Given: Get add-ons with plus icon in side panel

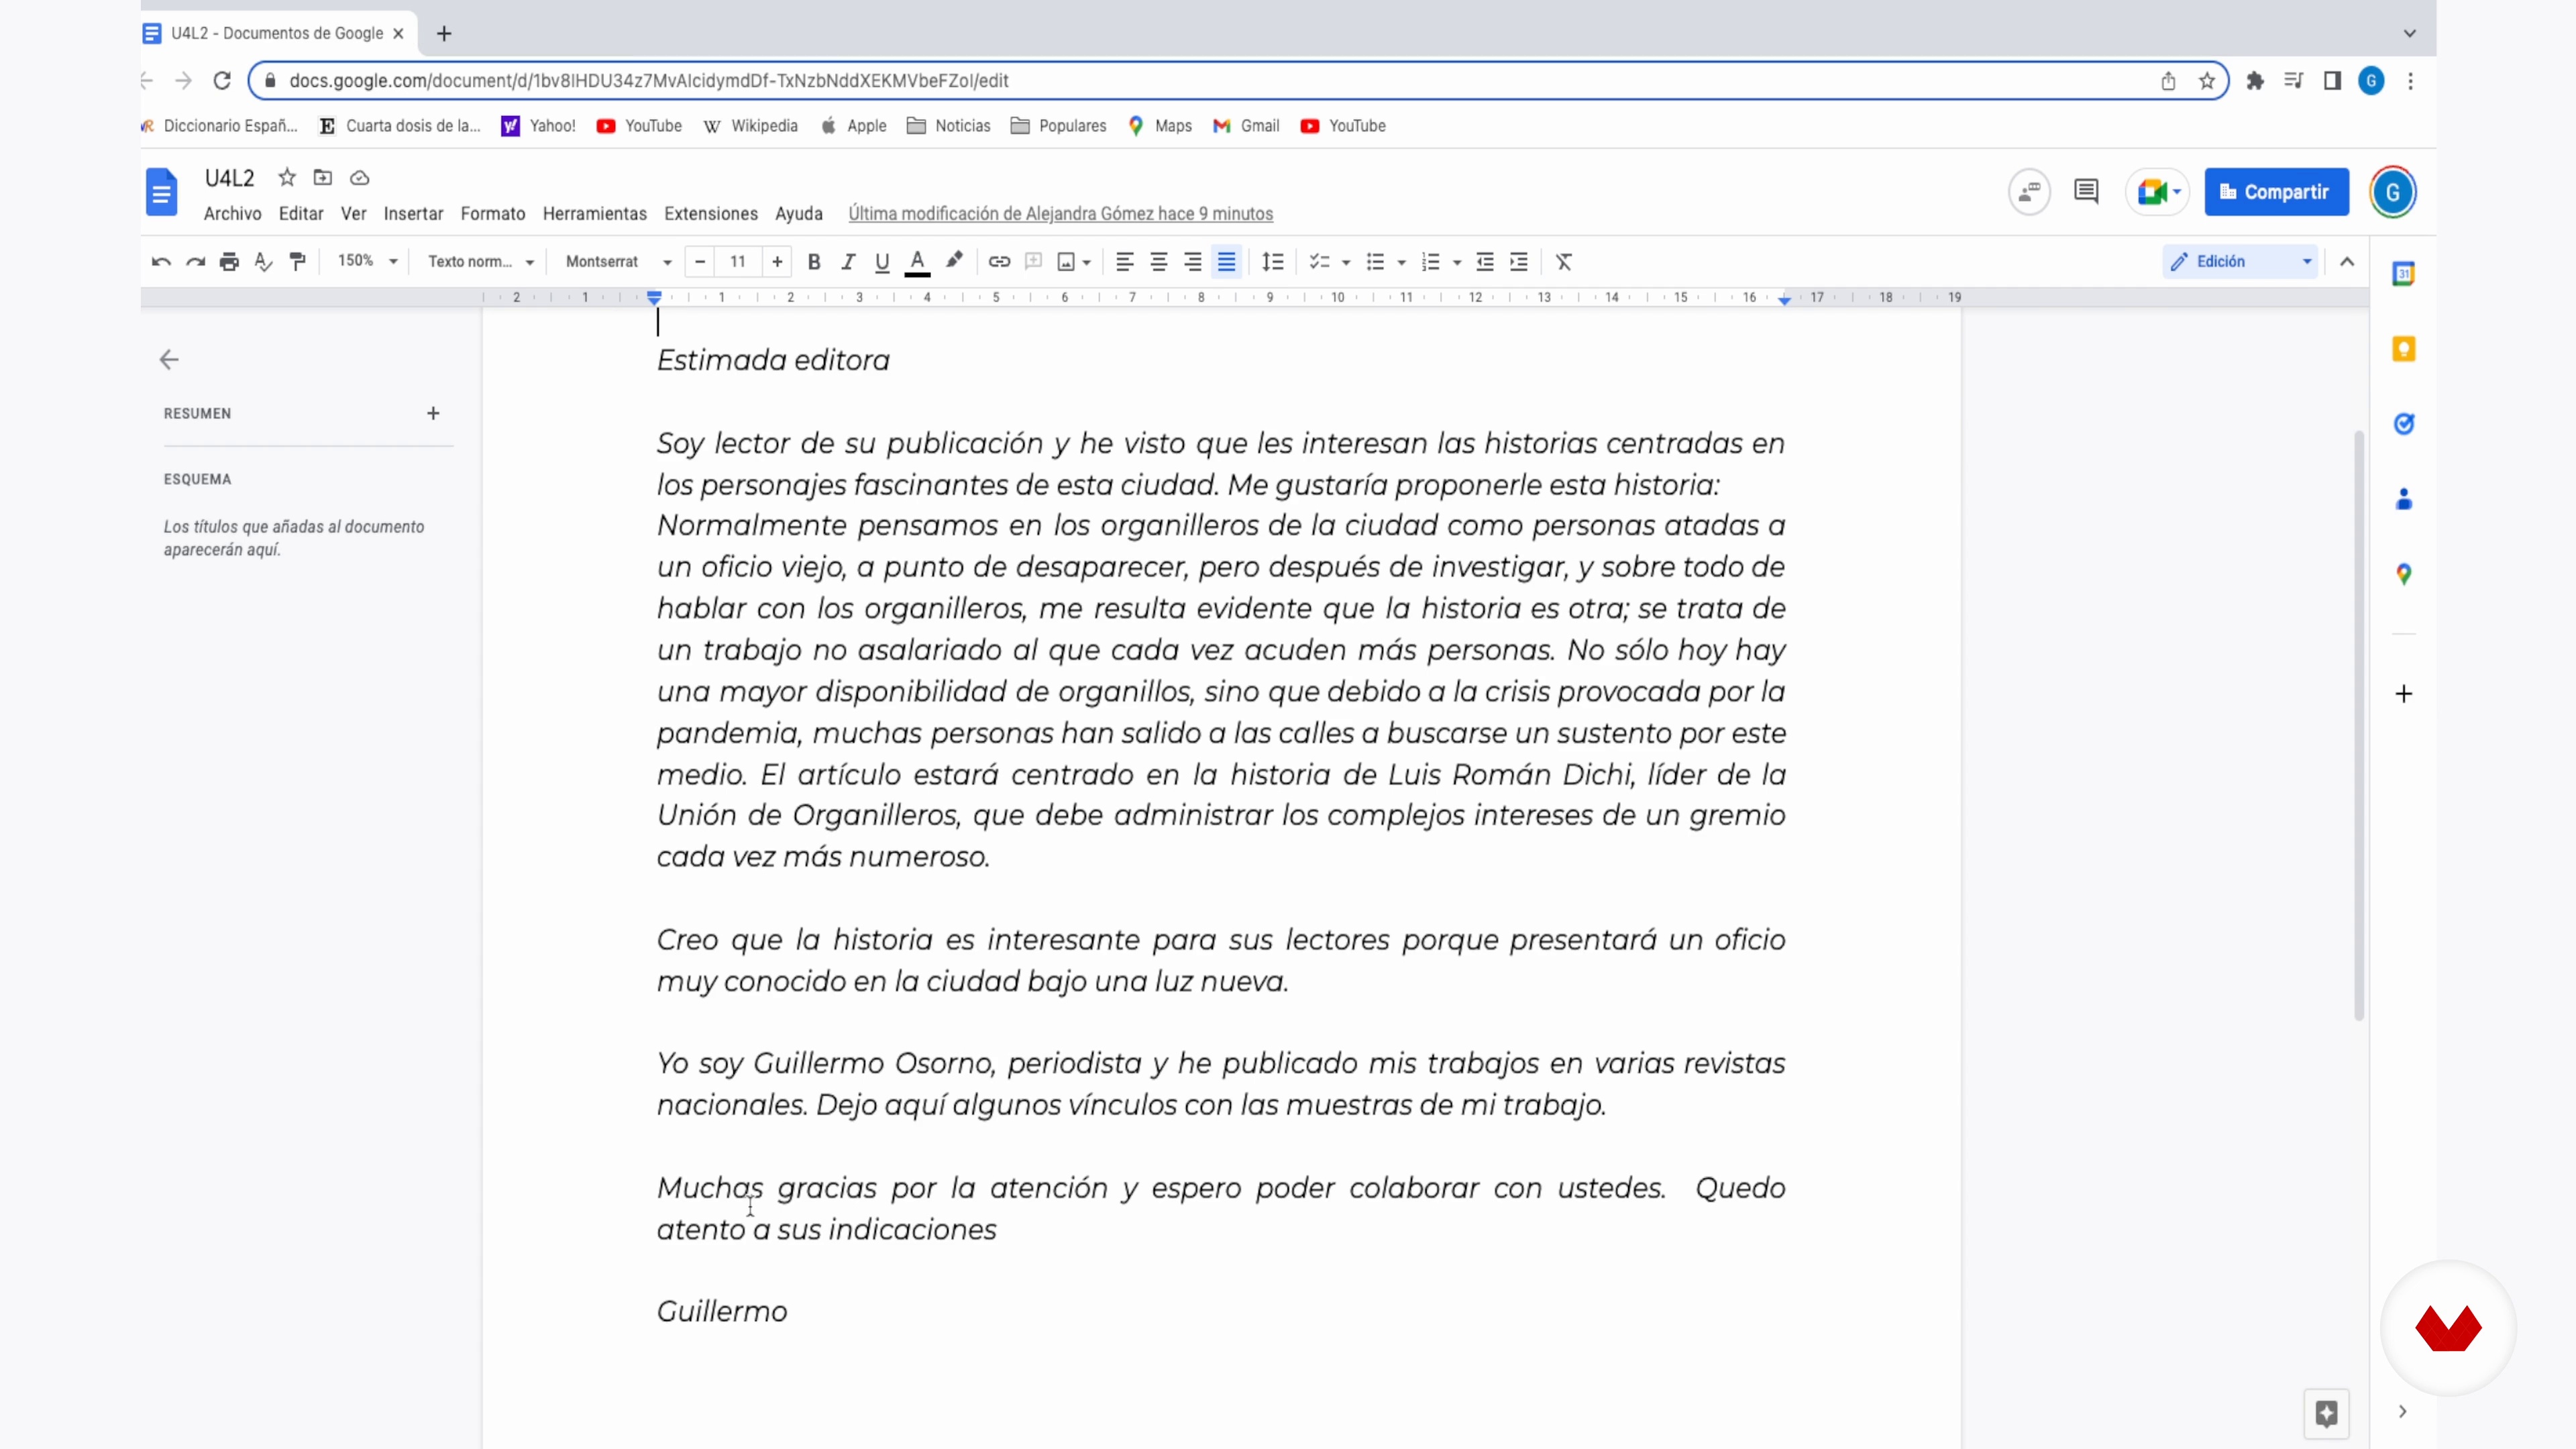Looking at the screenshot, I should (2404, 694).
